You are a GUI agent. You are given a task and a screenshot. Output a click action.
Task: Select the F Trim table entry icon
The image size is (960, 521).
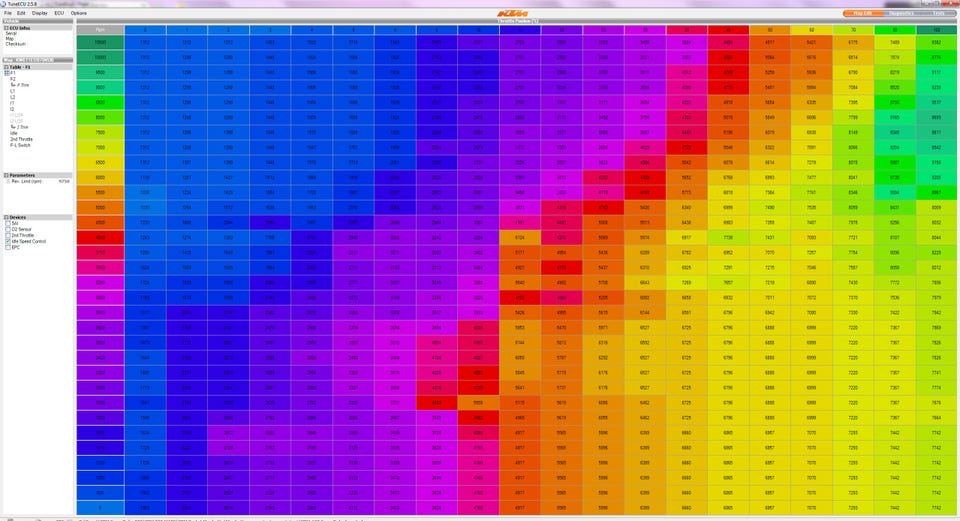coord(13,85)
